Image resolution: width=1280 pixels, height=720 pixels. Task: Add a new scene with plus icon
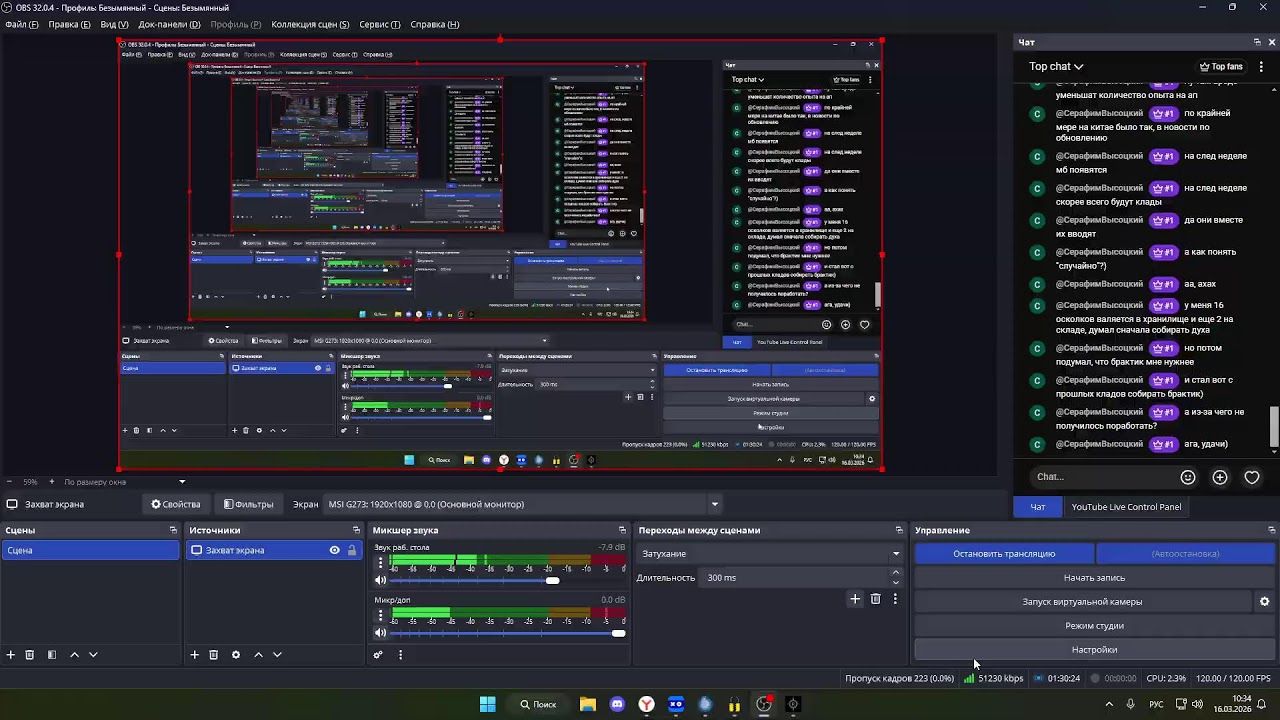[11, 655]
